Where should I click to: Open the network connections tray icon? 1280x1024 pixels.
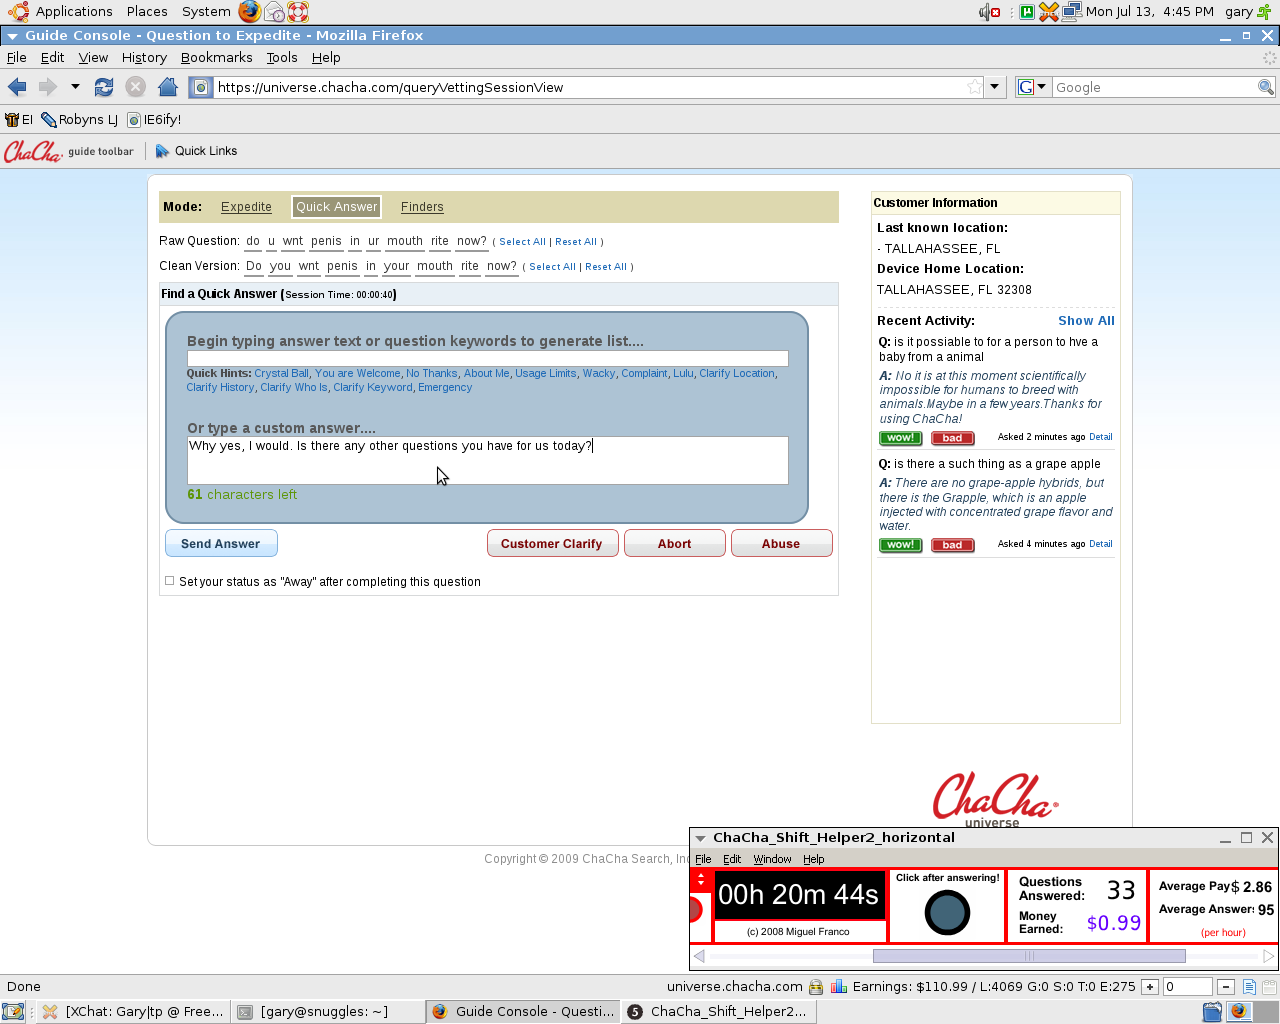(x=1072, y=12)
